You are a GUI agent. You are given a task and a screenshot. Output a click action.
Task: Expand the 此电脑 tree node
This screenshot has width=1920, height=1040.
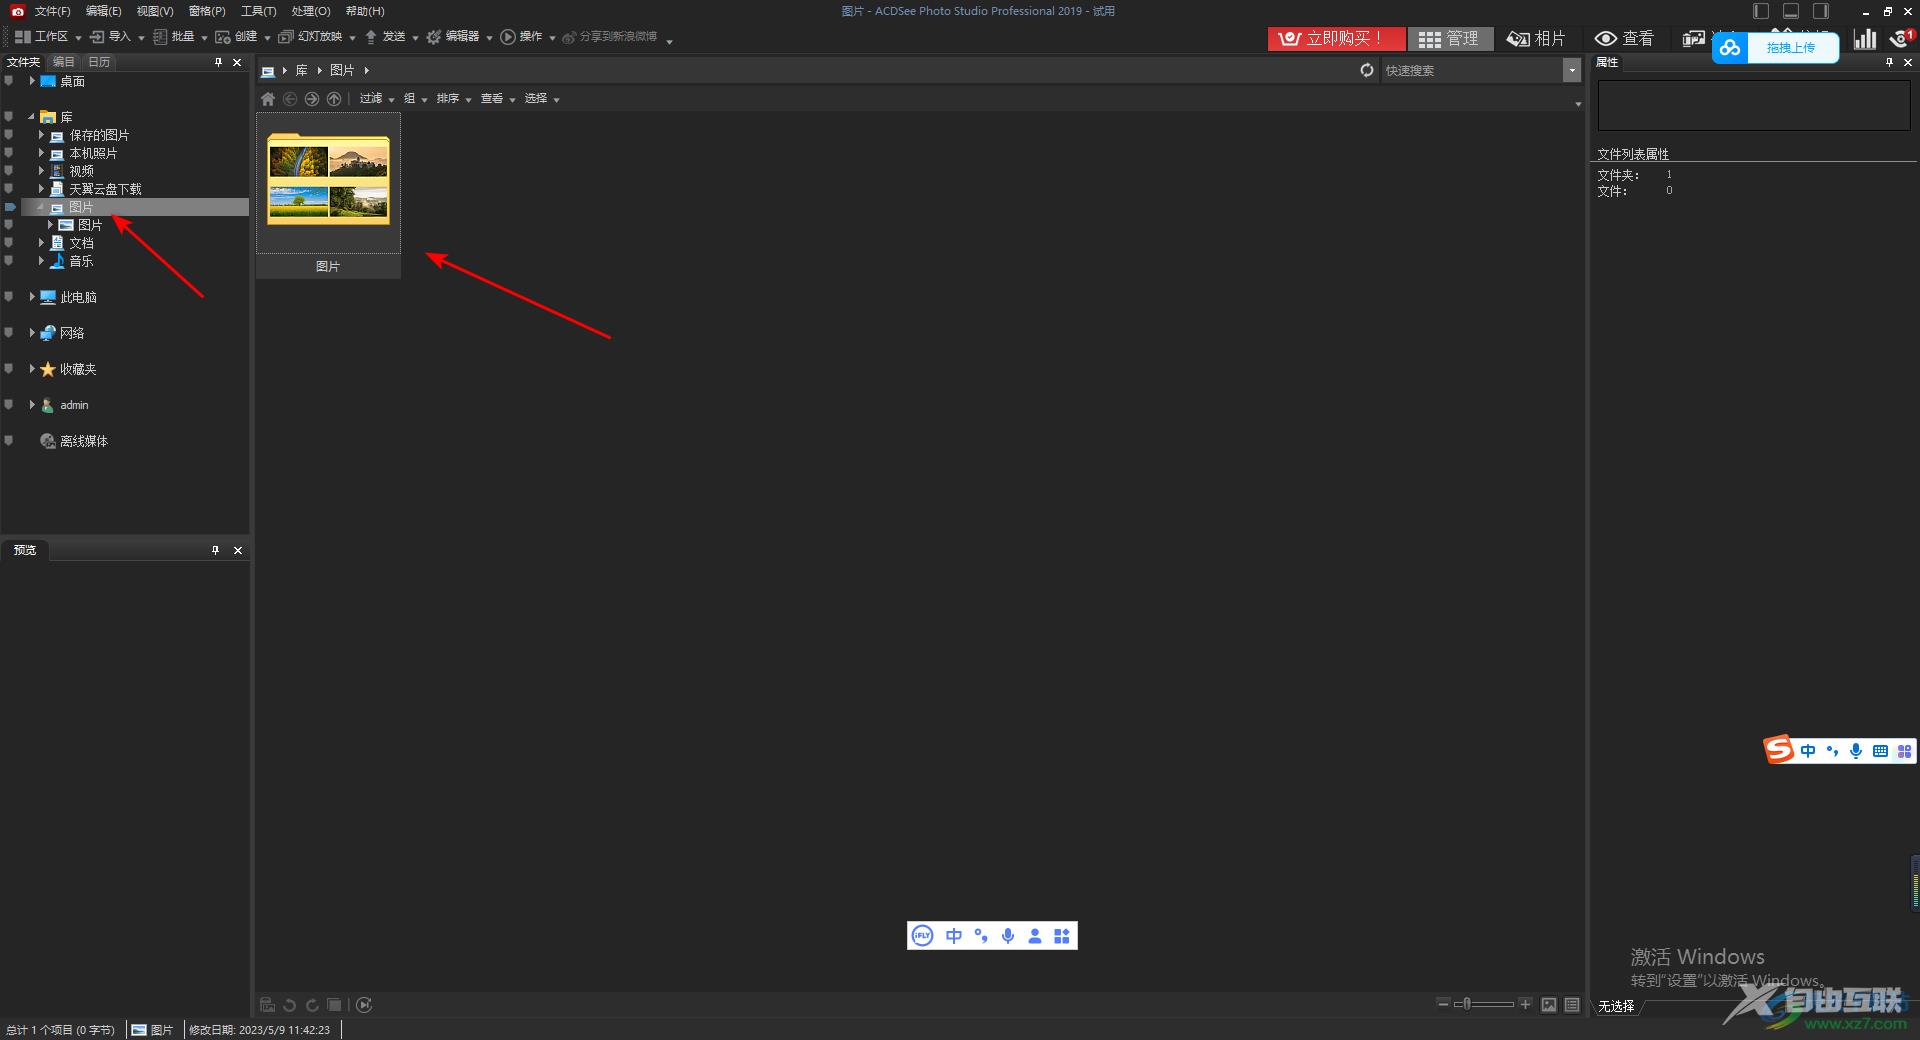point(32,297)
